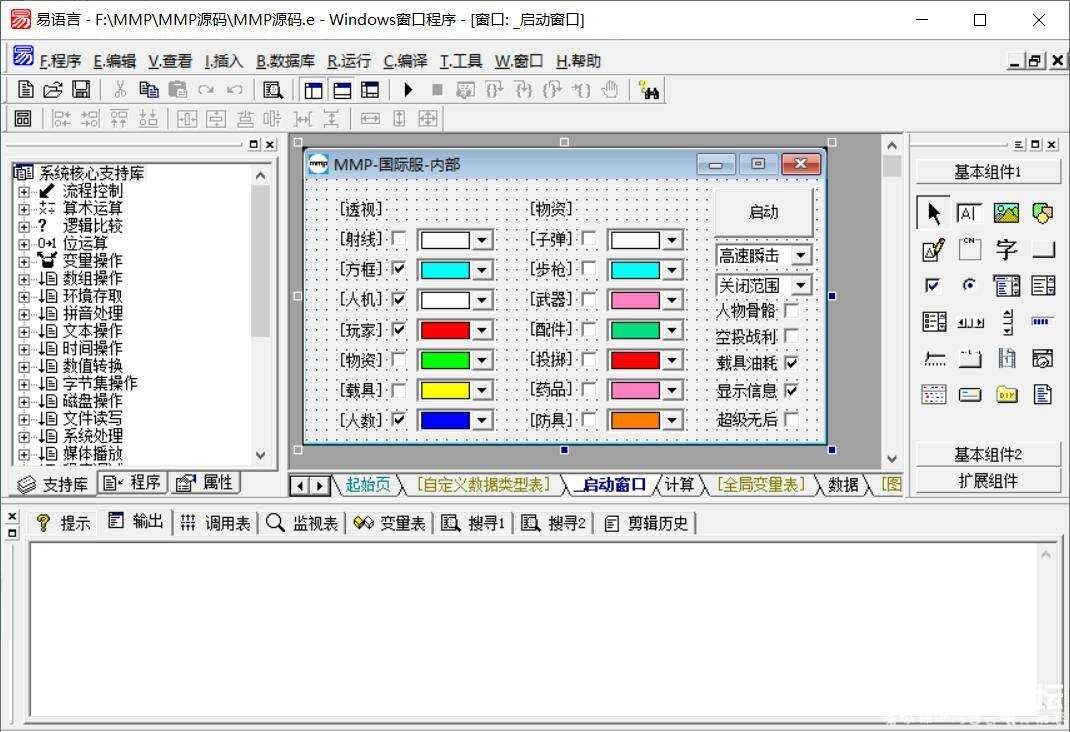Select the pencil drawing board component icon

[x=933, y=250]
